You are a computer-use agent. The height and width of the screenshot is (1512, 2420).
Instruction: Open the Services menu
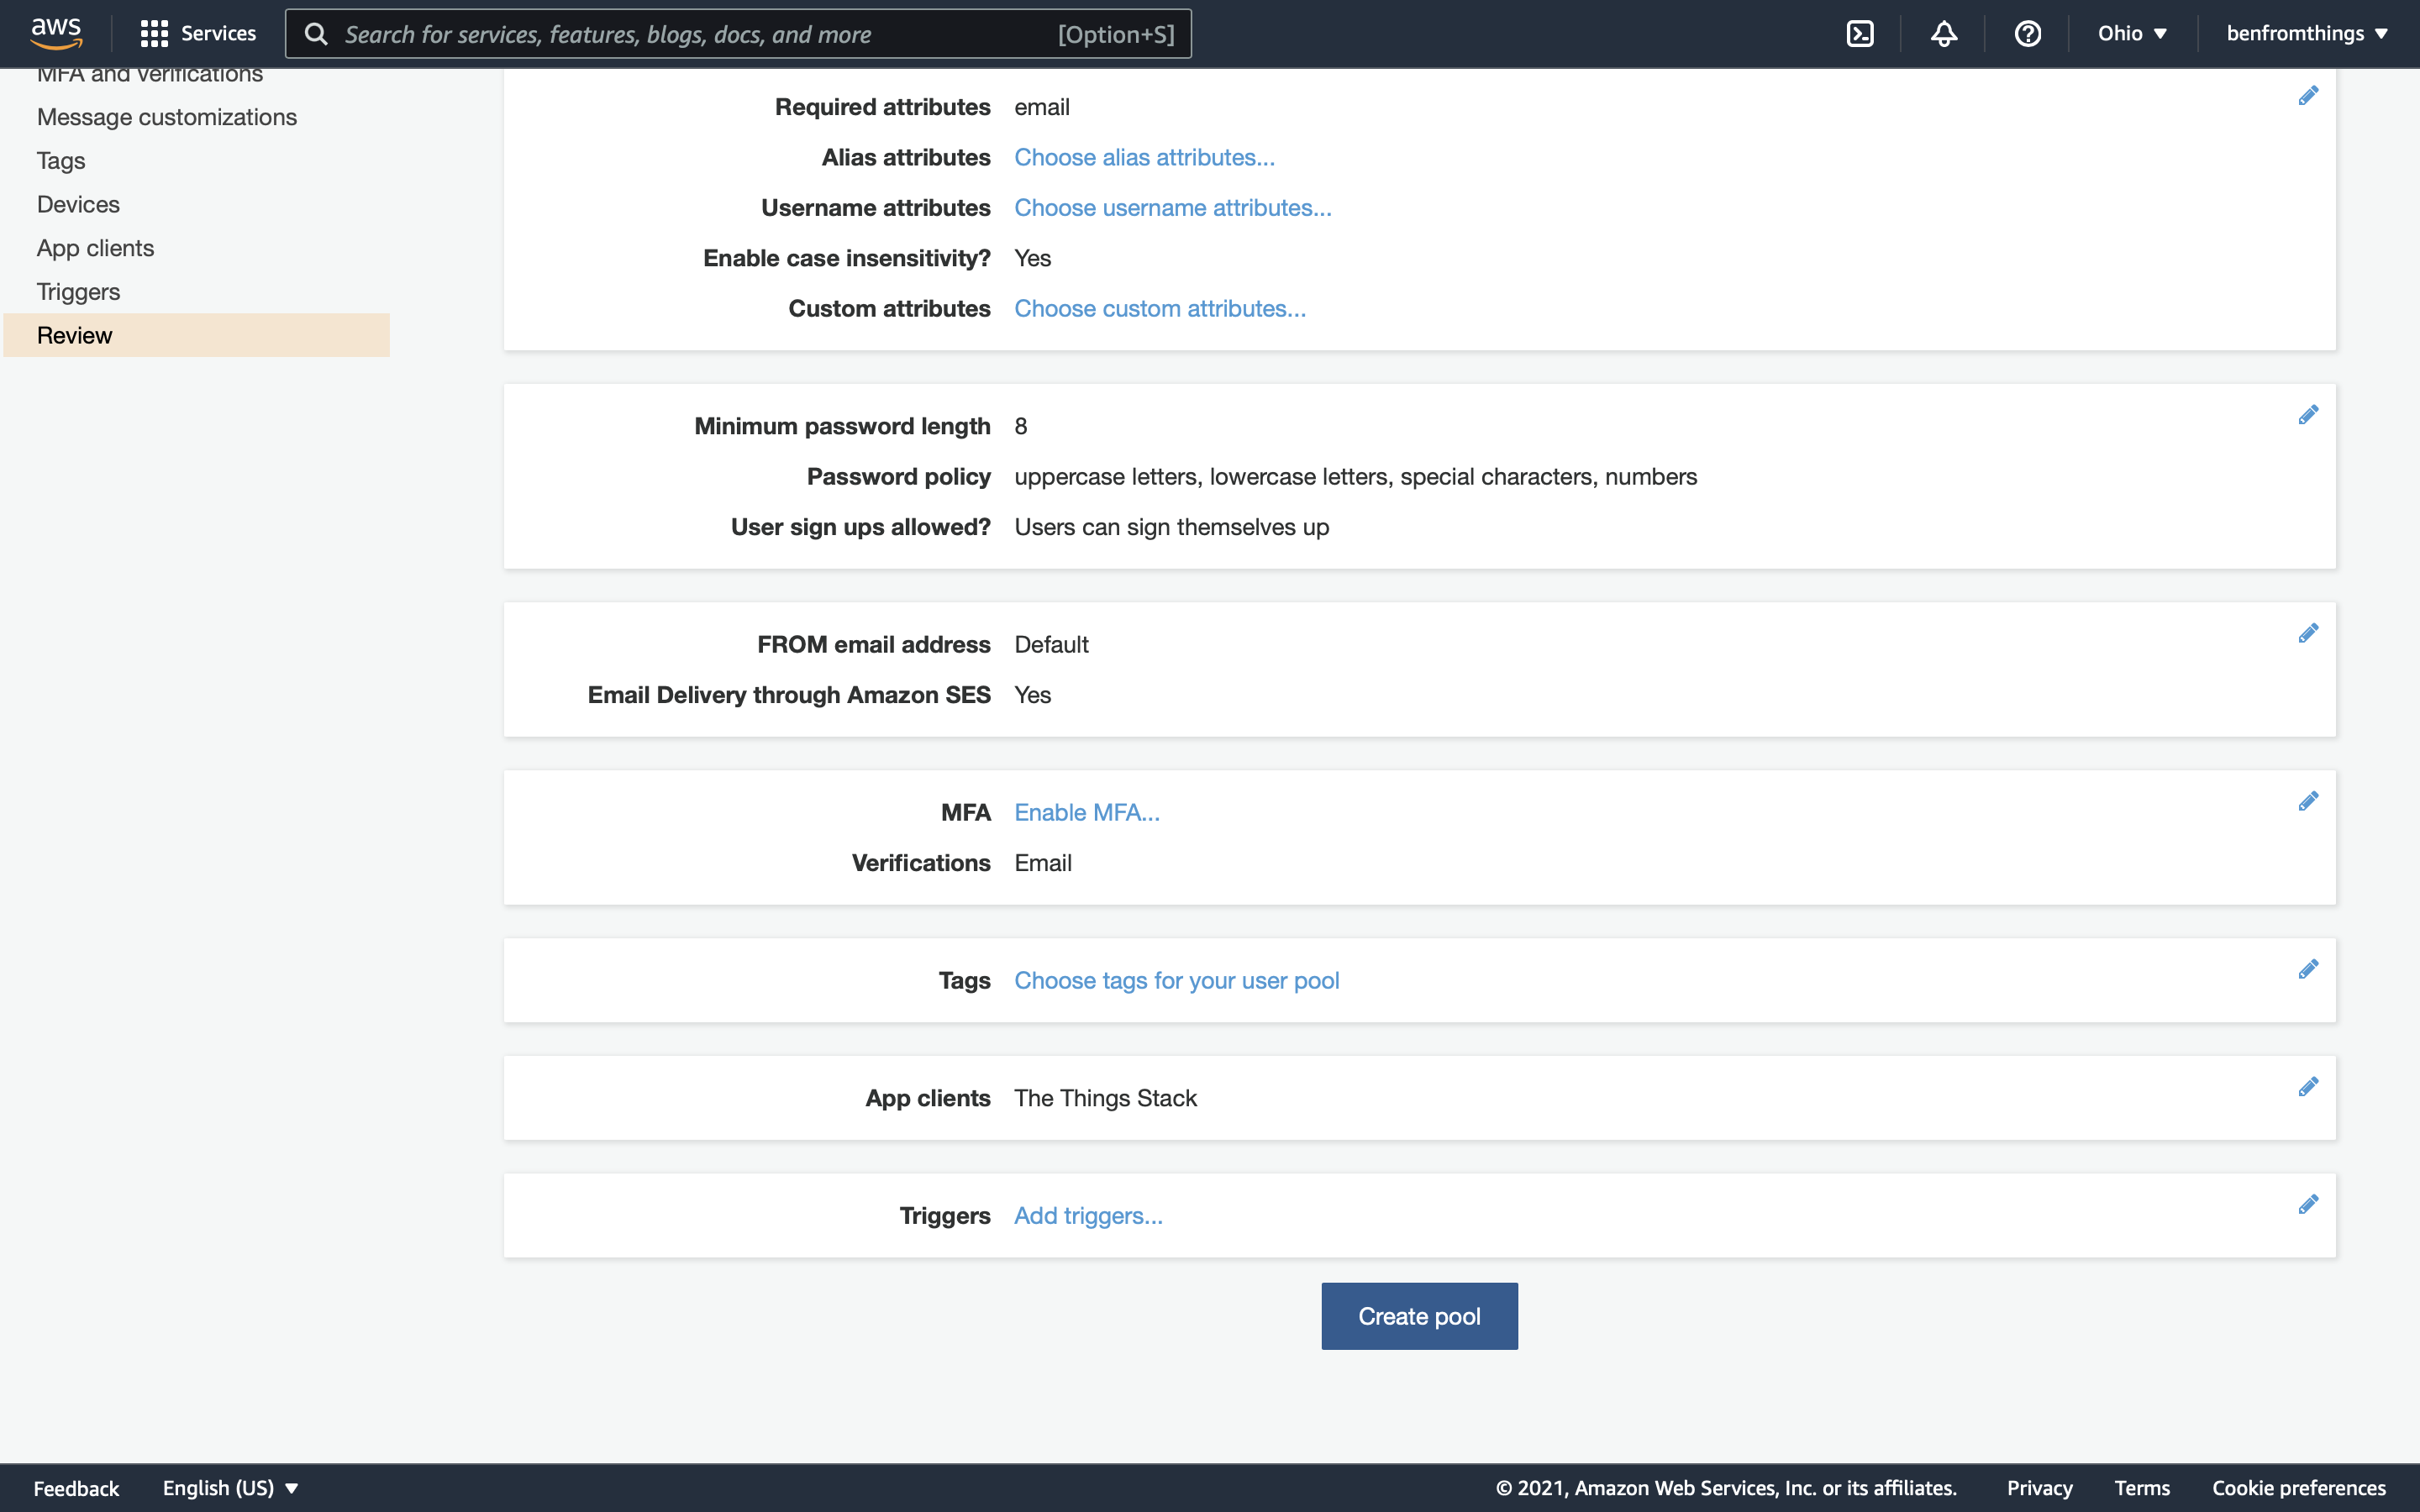tap(198, 34)
